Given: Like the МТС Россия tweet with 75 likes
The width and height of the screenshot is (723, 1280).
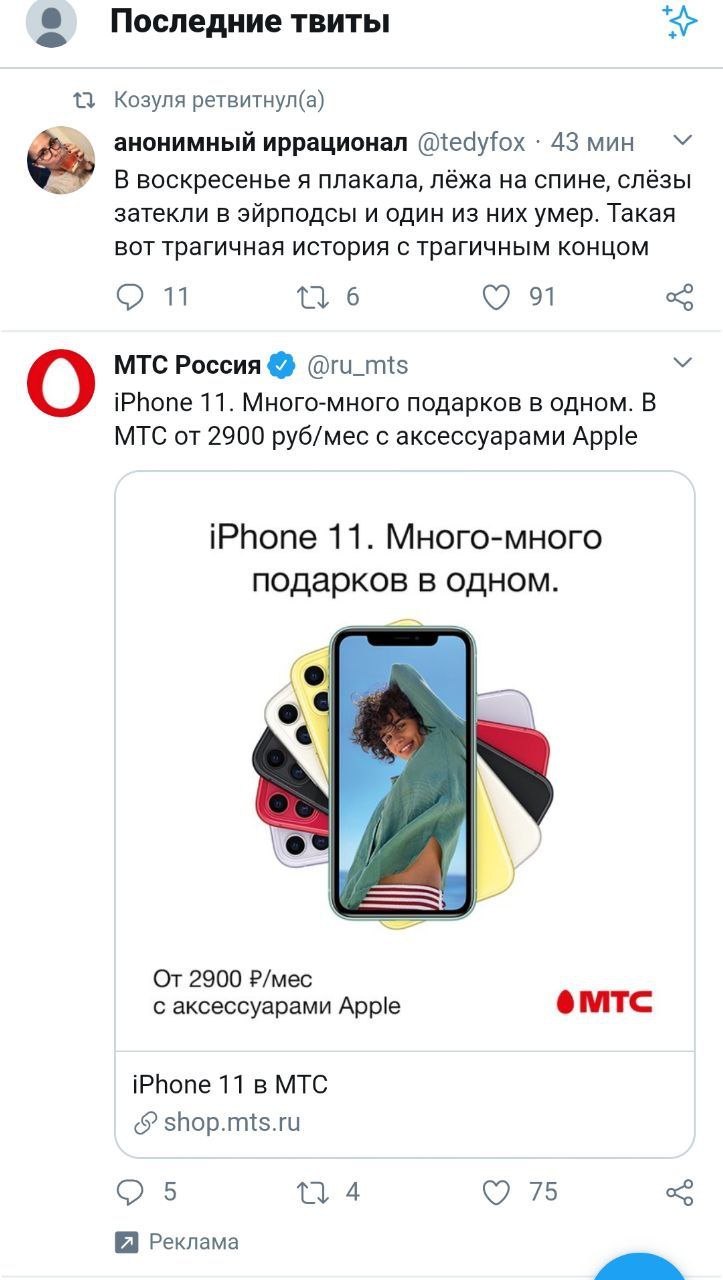Looking at the screenshot, I should pos(497,1192).
